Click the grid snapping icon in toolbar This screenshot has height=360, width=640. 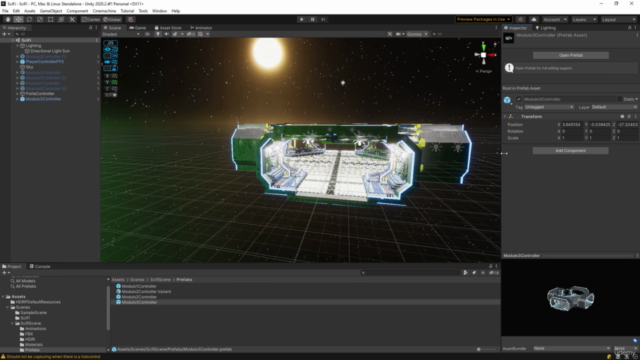131,19
